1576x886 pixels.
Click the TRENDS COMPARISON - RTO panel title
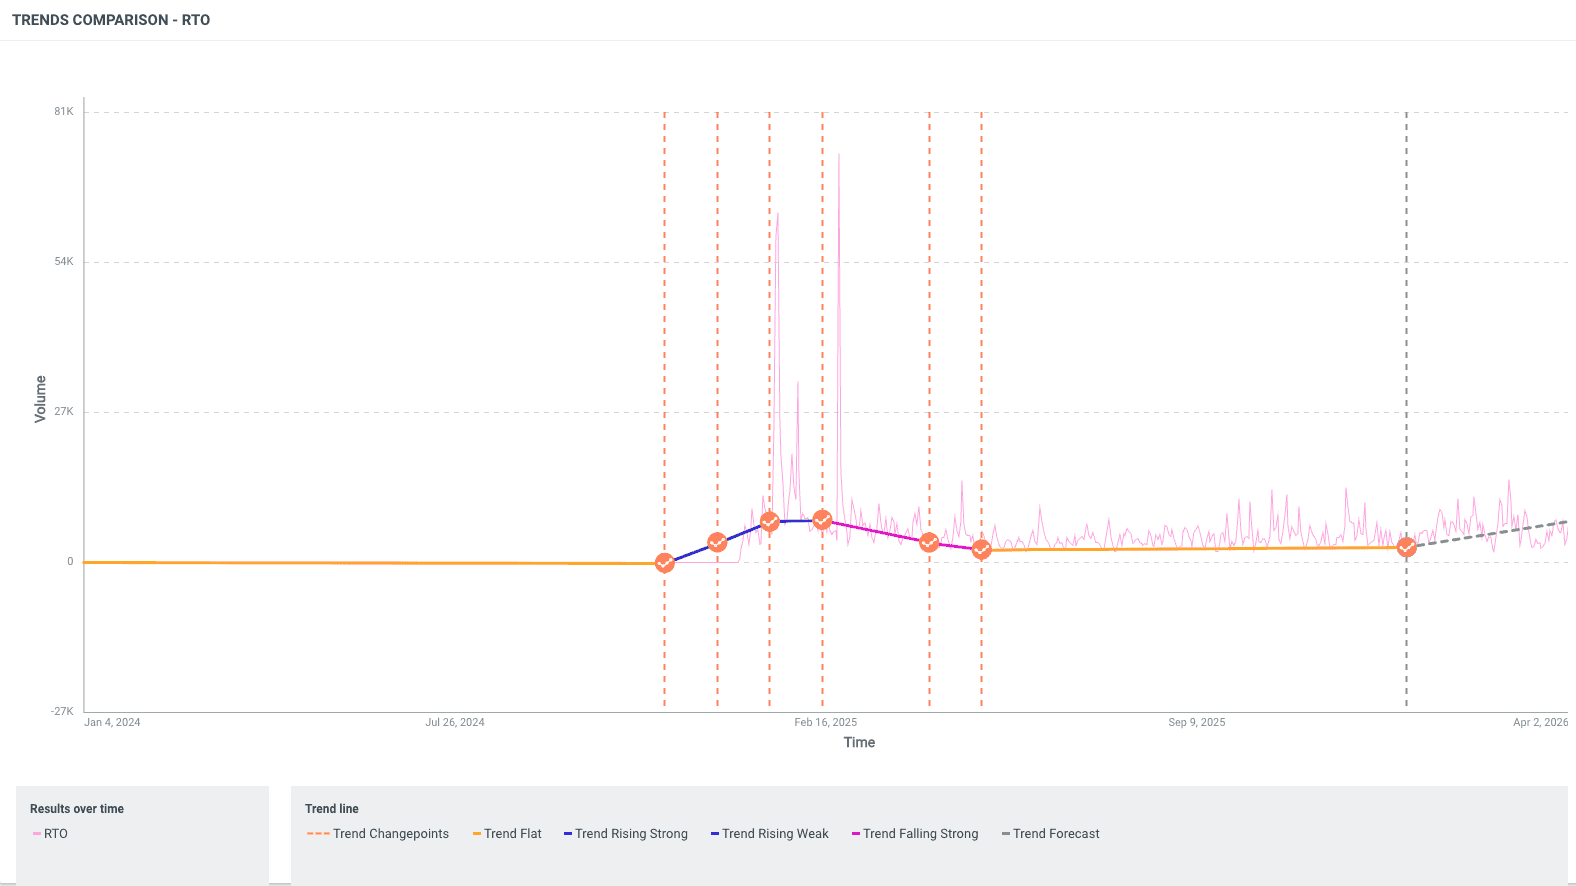point(111,20)
